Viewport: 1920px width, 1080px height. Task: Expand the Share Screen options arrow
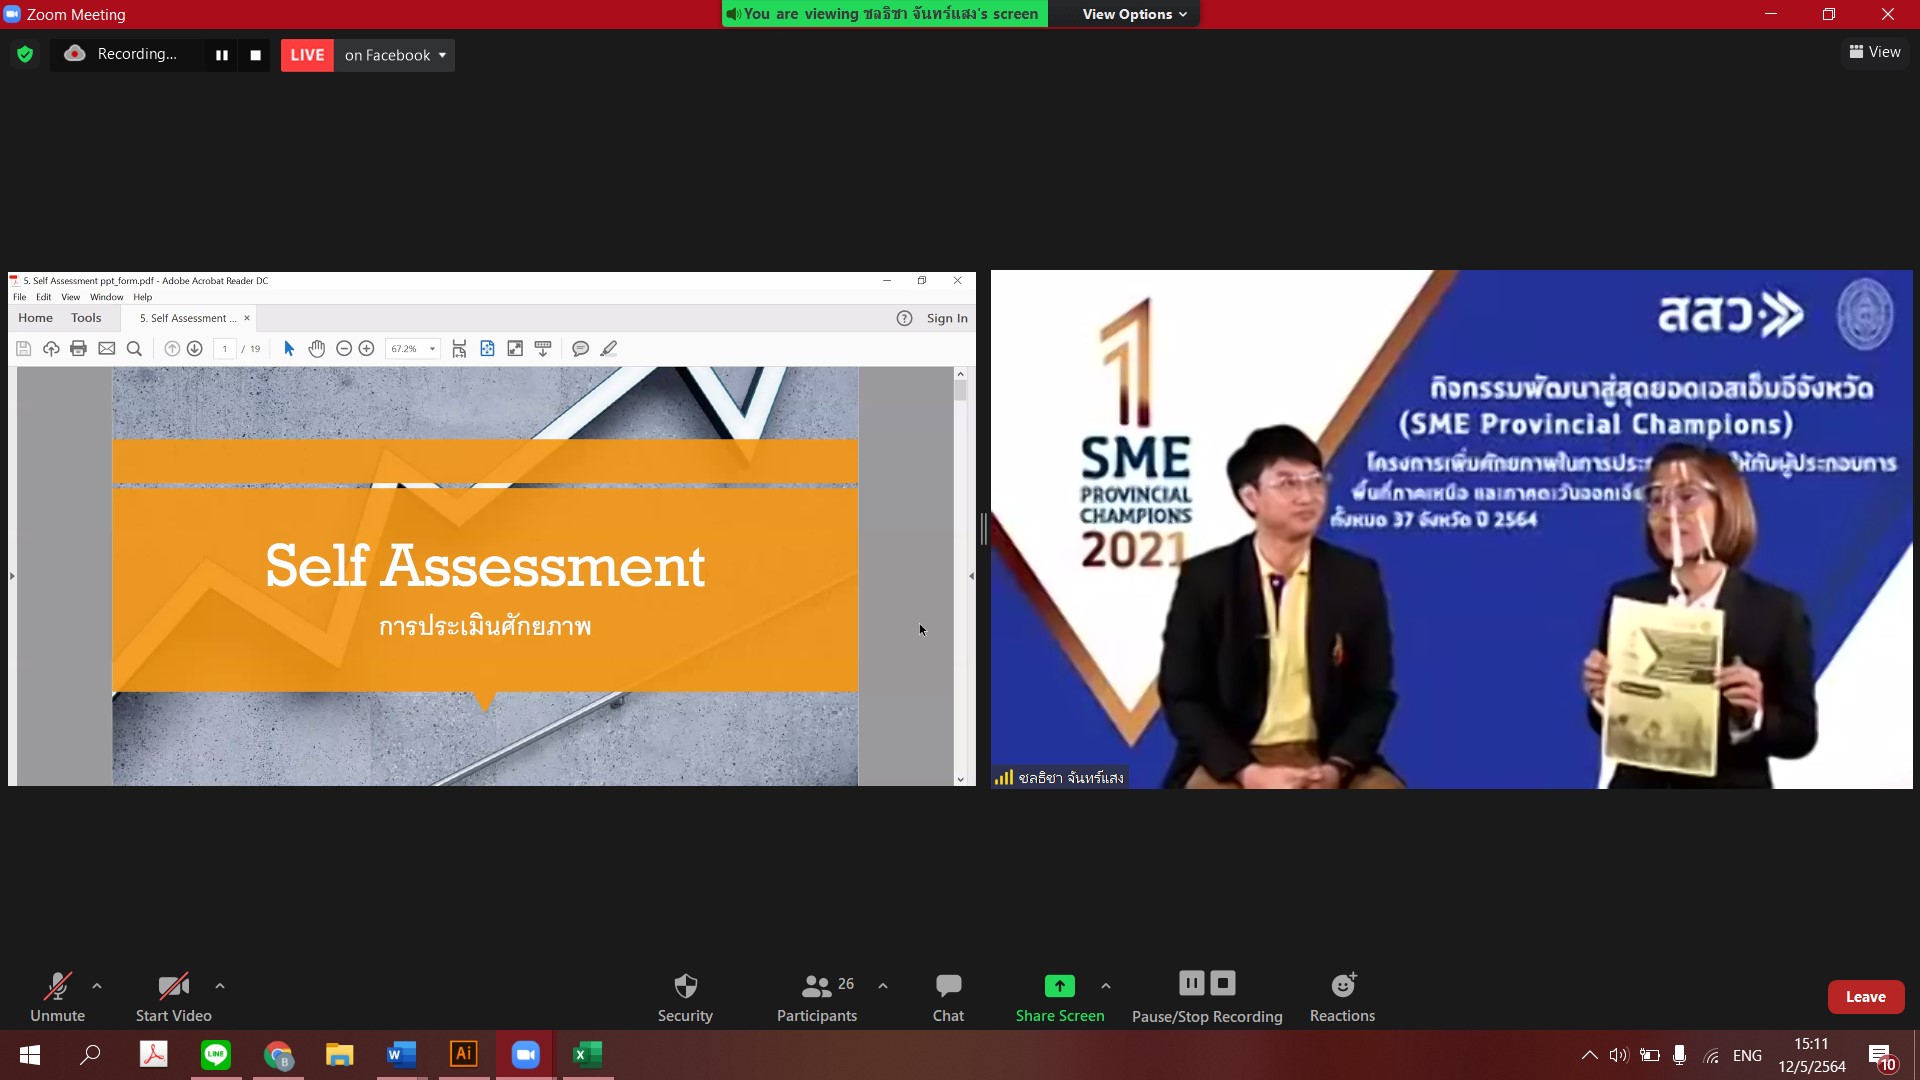coord(1105,986)
